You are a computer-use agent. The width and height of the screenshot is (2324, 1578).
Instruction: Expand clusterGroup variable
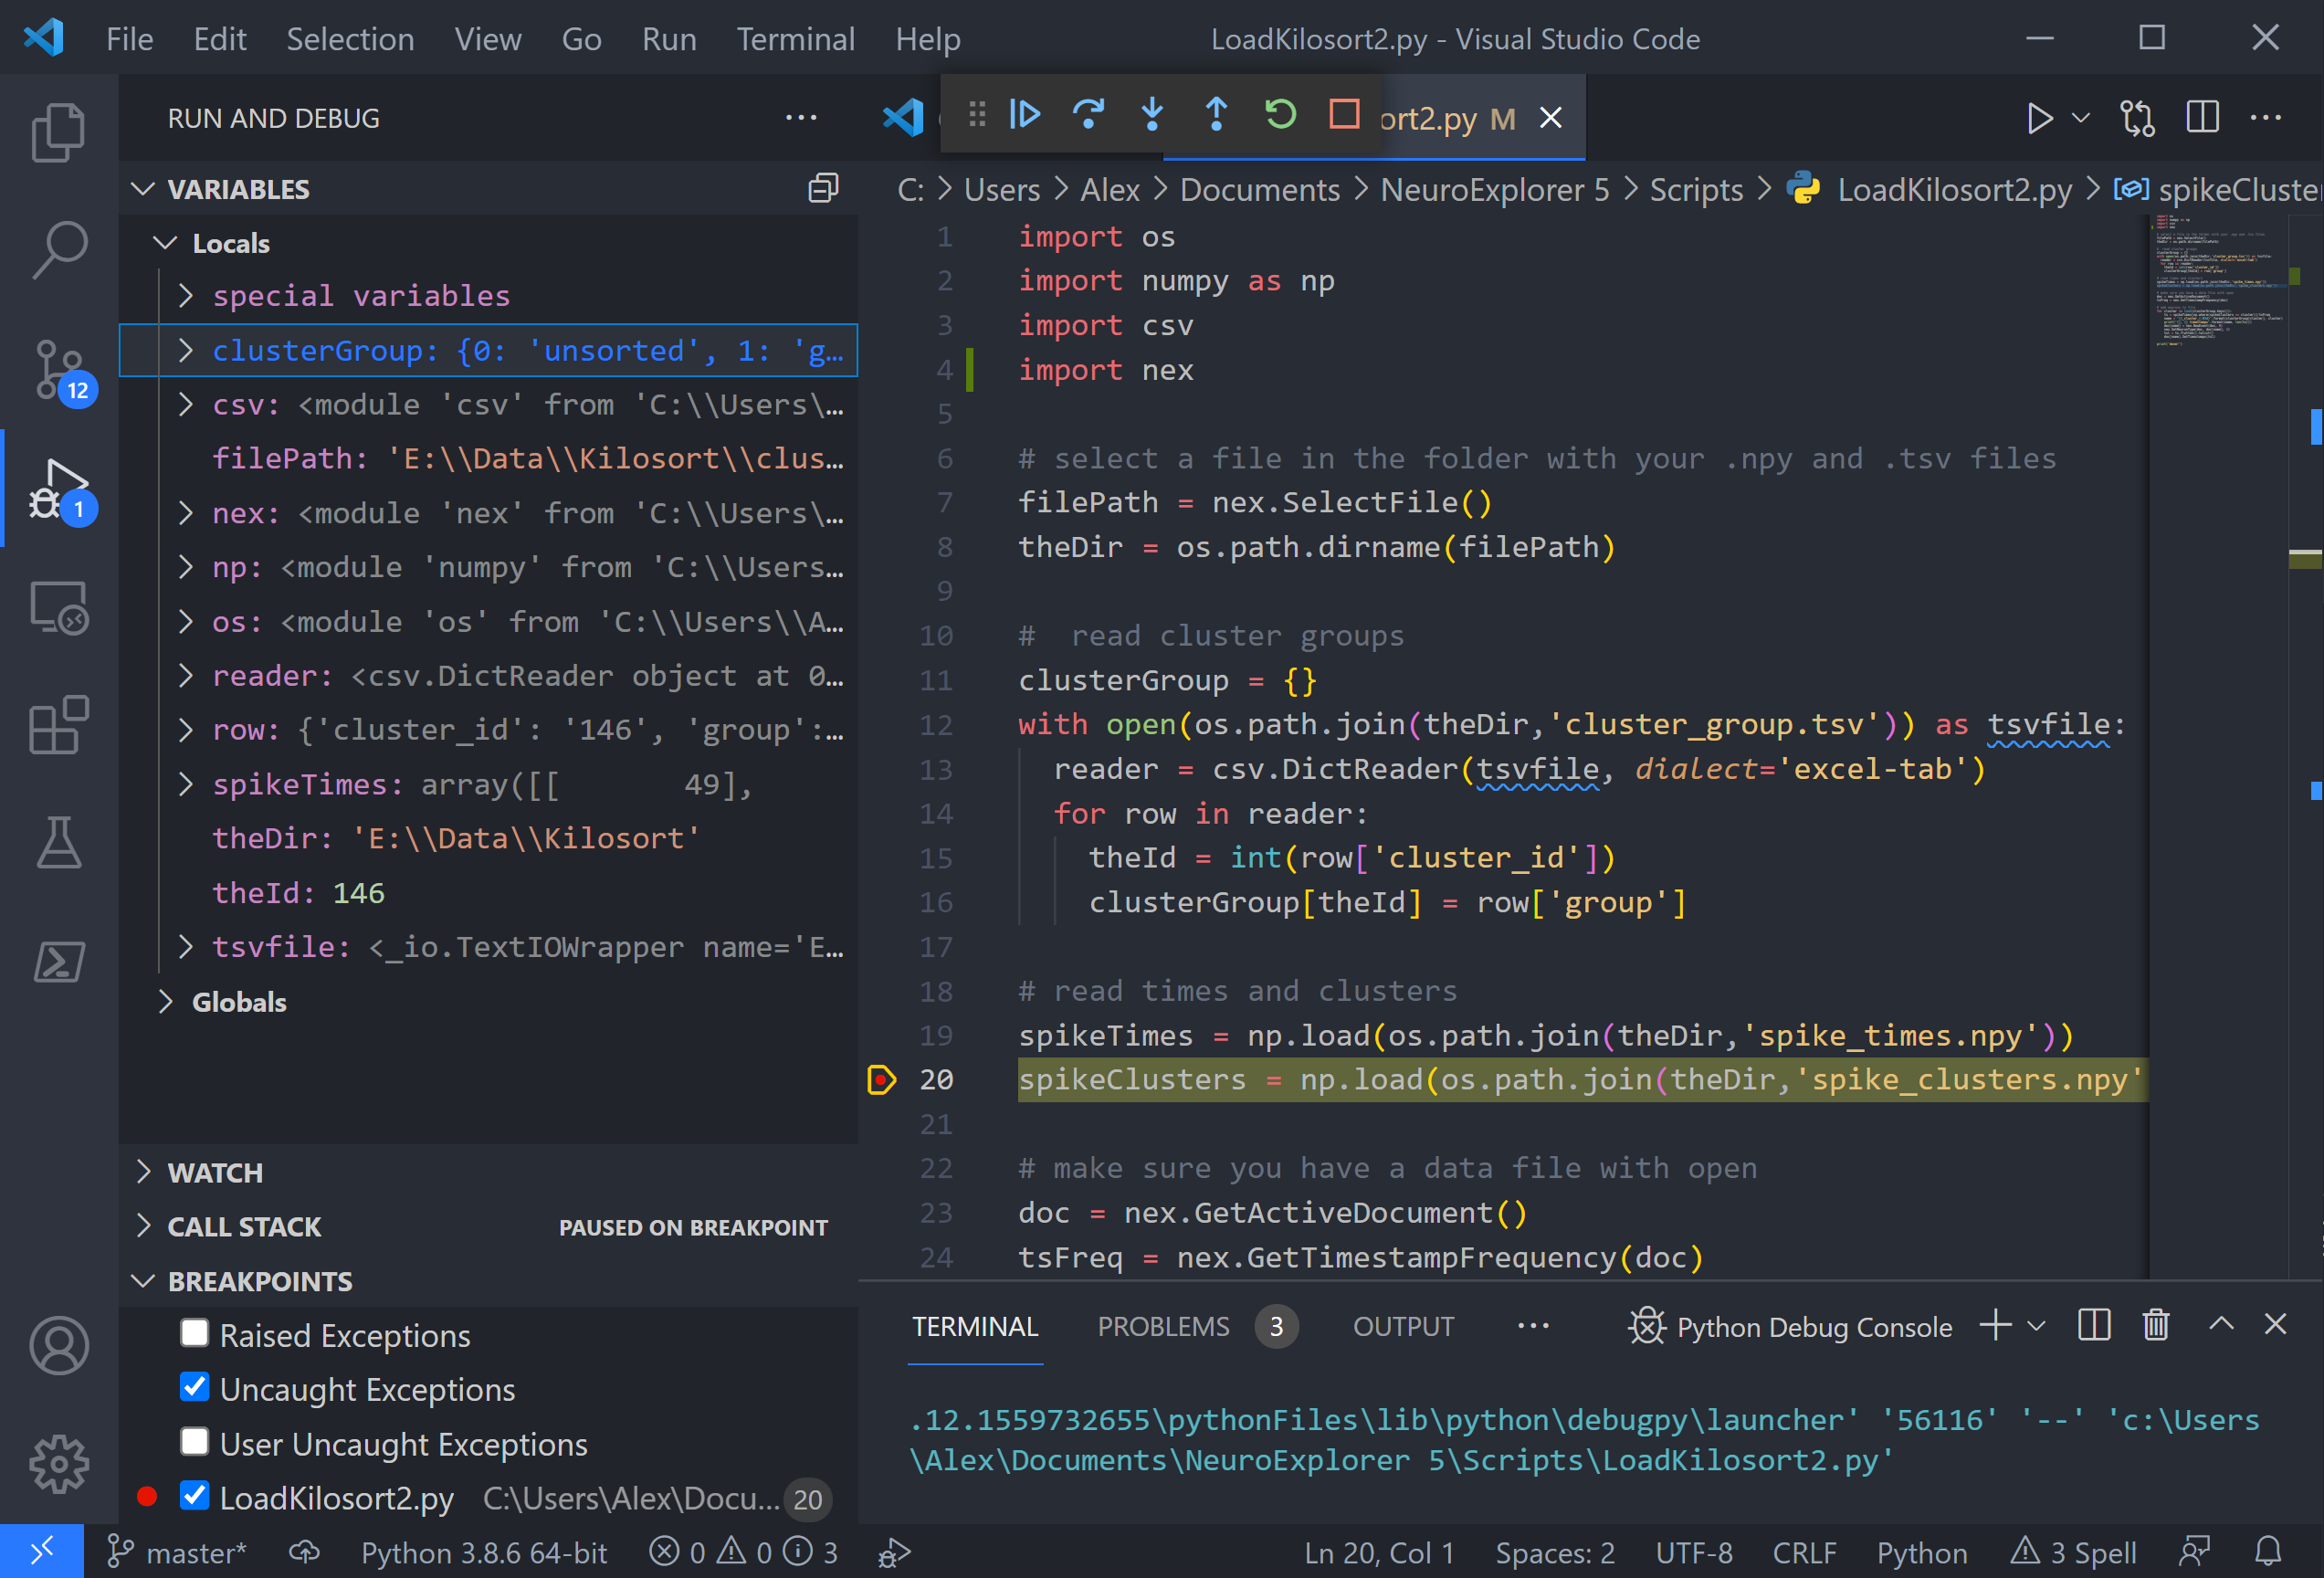point(186,350)
